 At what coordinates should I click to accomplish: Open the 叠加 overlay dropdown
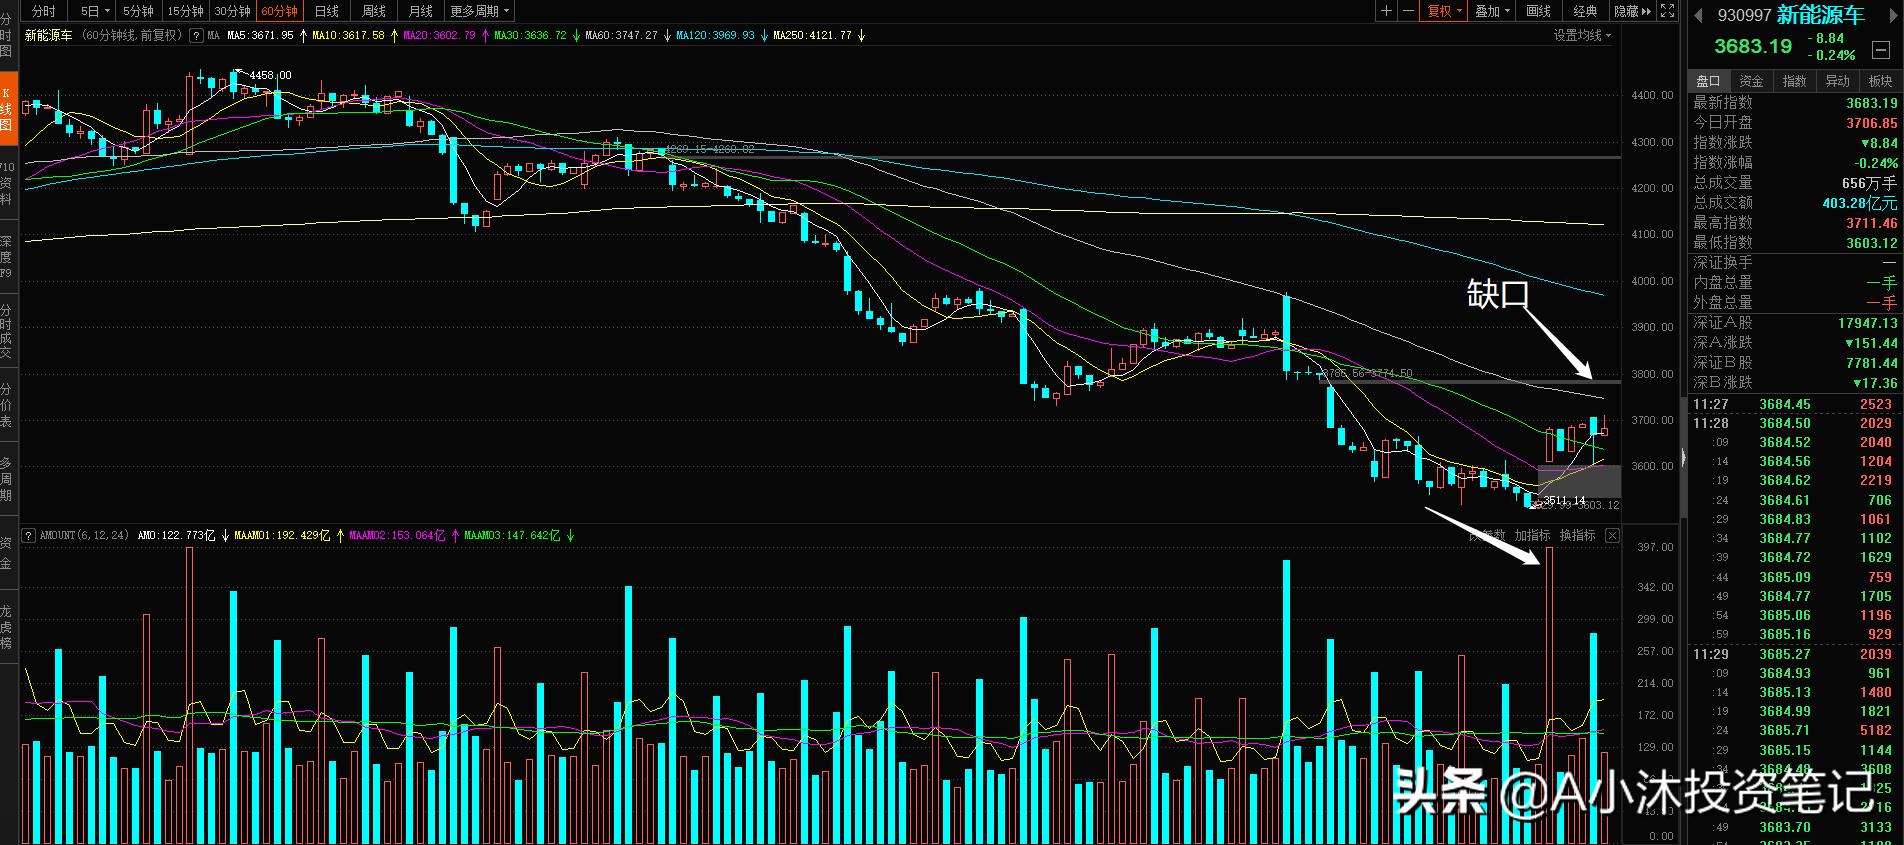[1493, 11]
